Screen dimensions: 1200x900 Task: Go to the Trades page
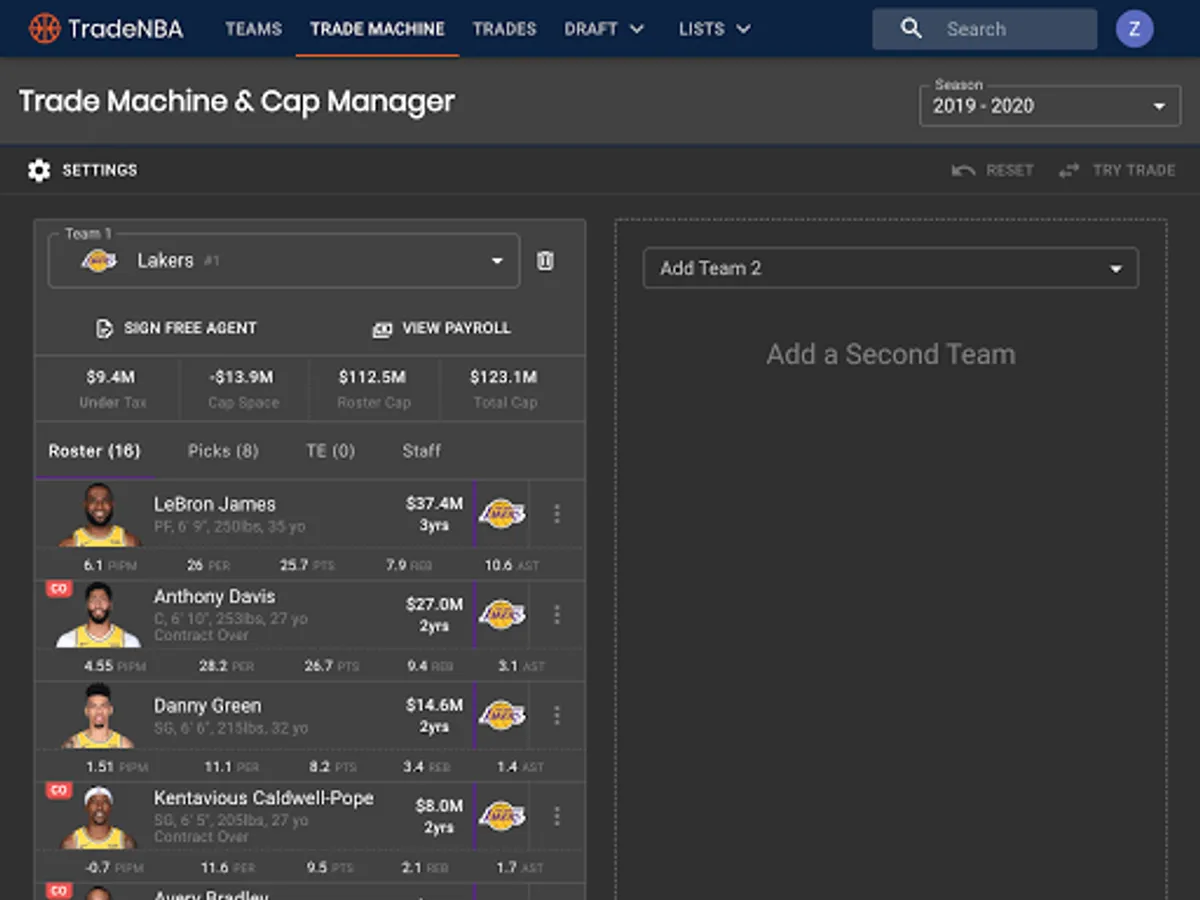[505, 29]
